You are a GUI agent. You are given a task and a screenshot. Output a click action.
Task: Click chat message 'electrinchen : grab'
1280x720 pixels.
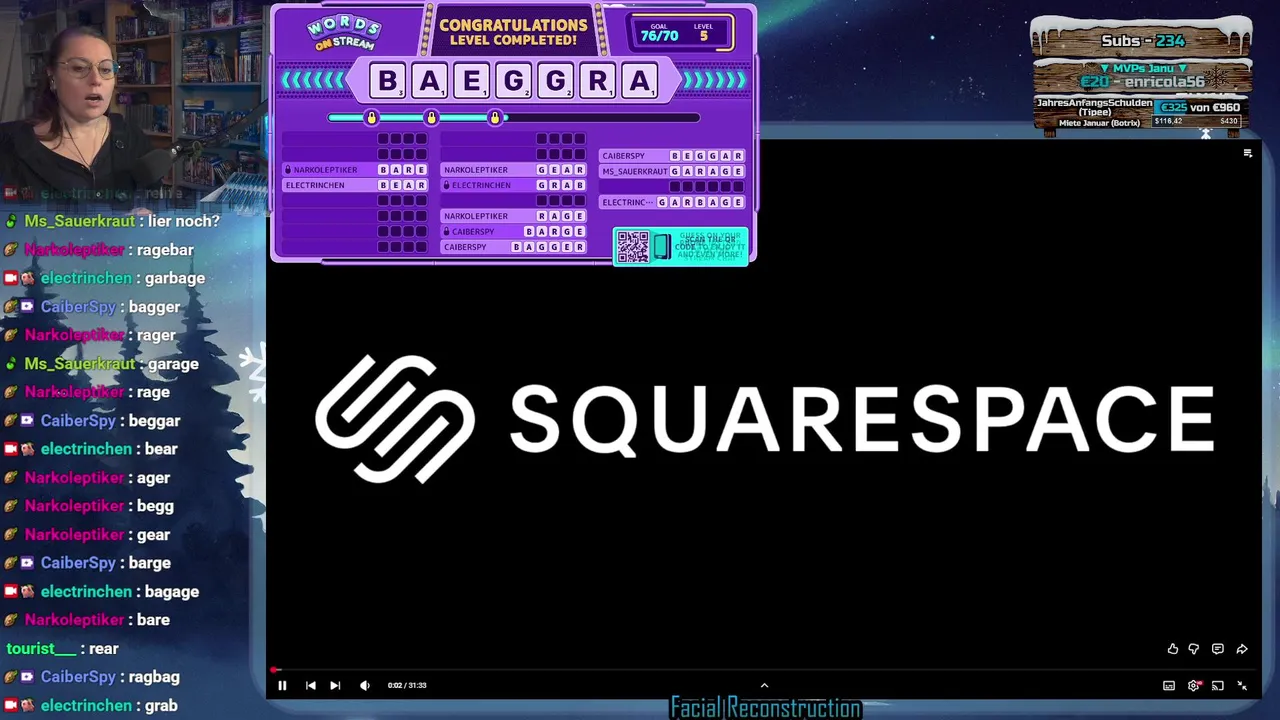91,706
